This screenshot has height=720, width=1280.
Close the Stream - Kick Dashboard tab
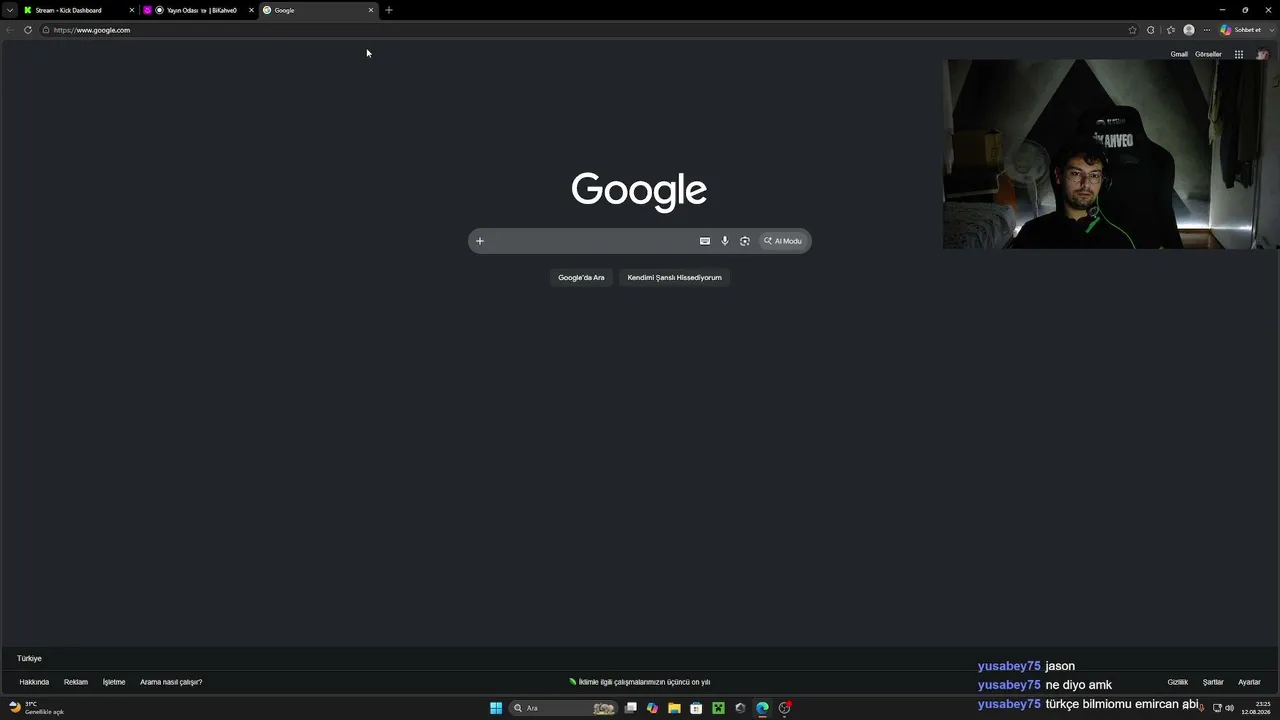(131, 10)
